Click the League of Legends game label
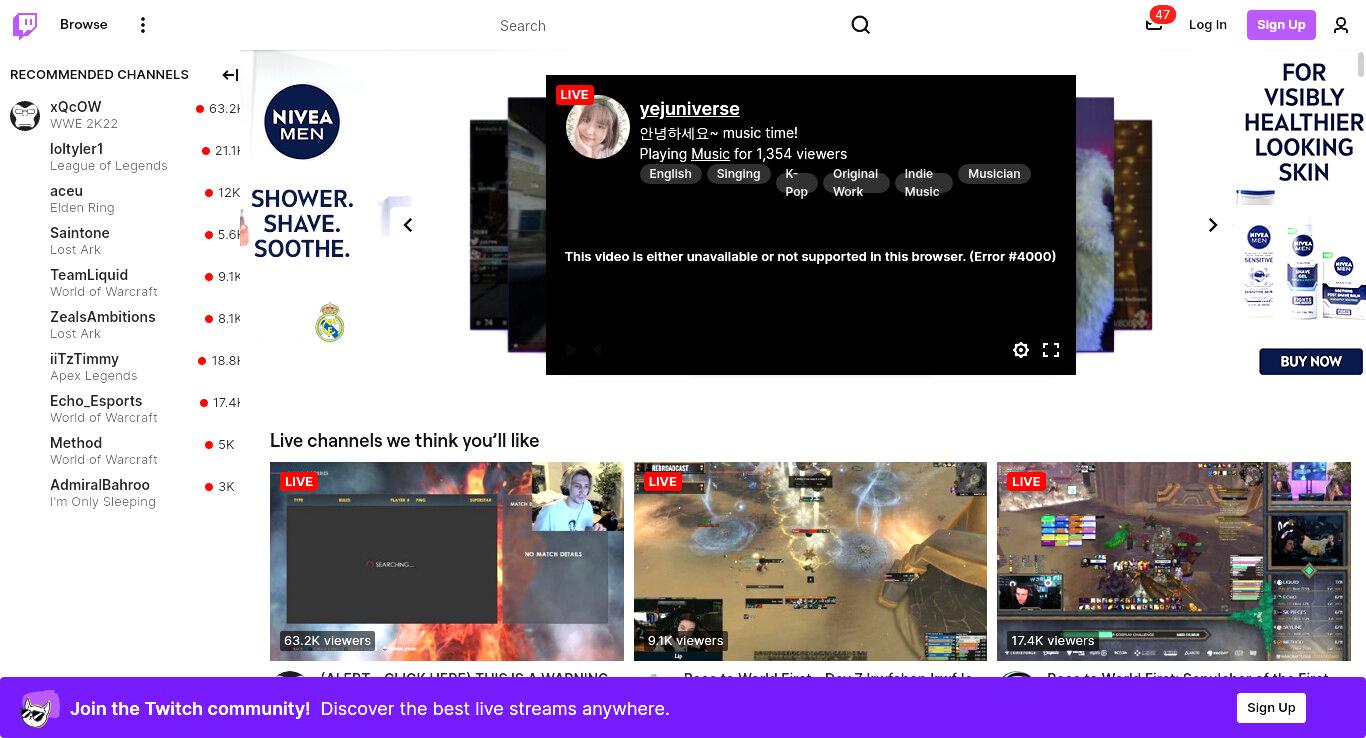The width and height of the screenshot is (1366, 738). click(109, 166)
